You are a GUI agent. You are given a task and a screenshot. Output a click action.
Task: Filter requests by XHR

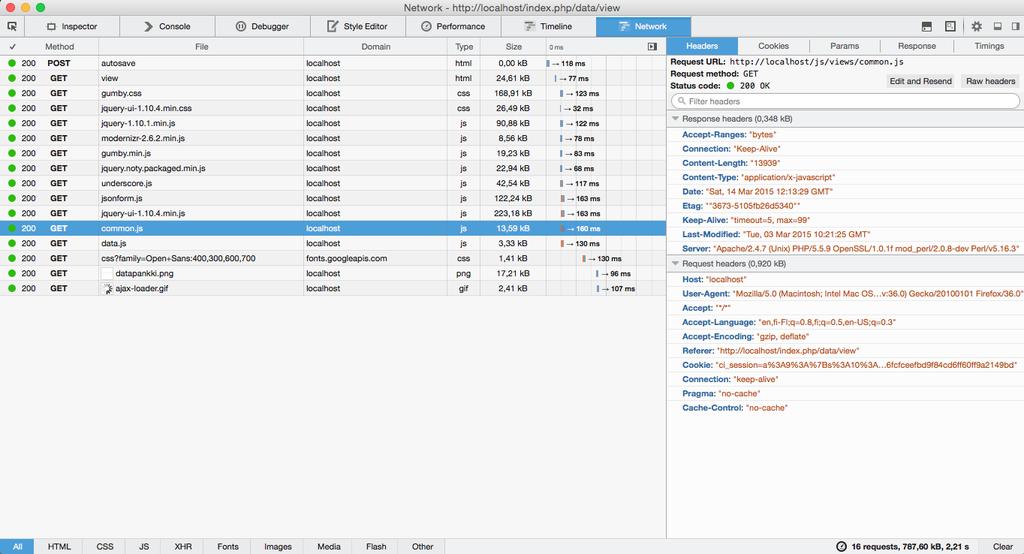[183, 546]
